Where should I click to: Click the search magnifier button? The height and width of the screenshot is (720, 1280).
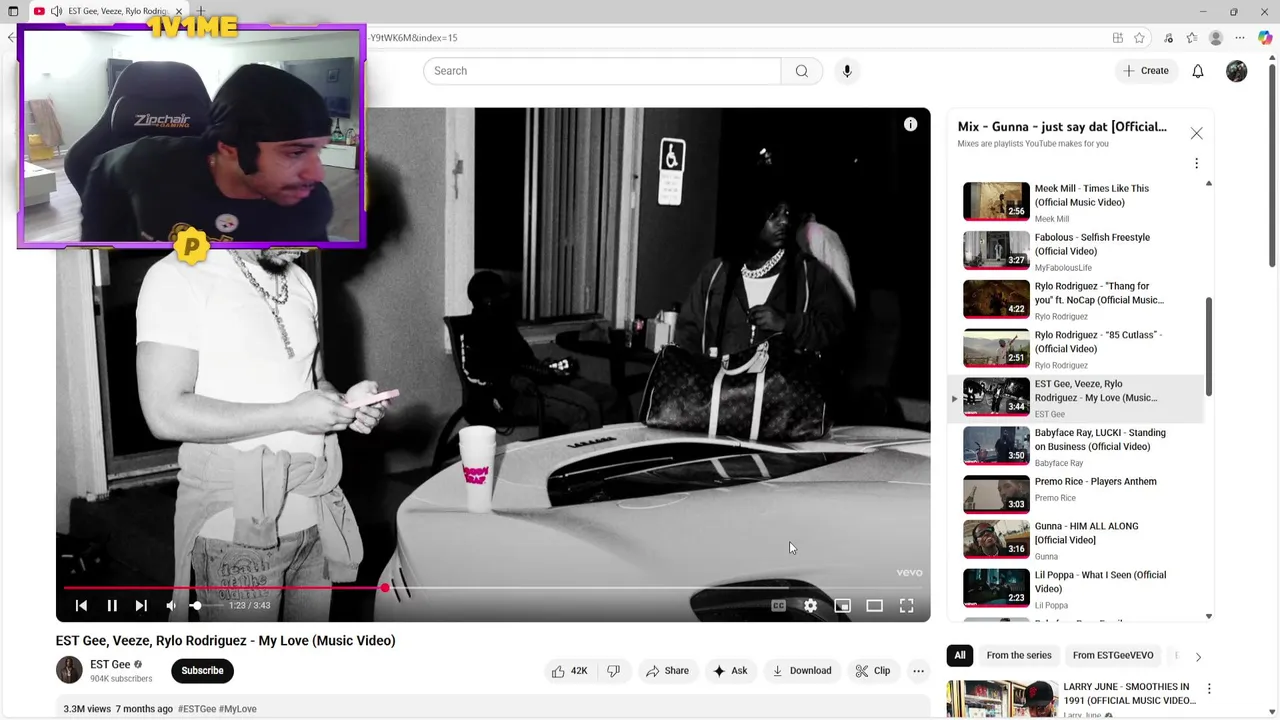coord(801,71)
